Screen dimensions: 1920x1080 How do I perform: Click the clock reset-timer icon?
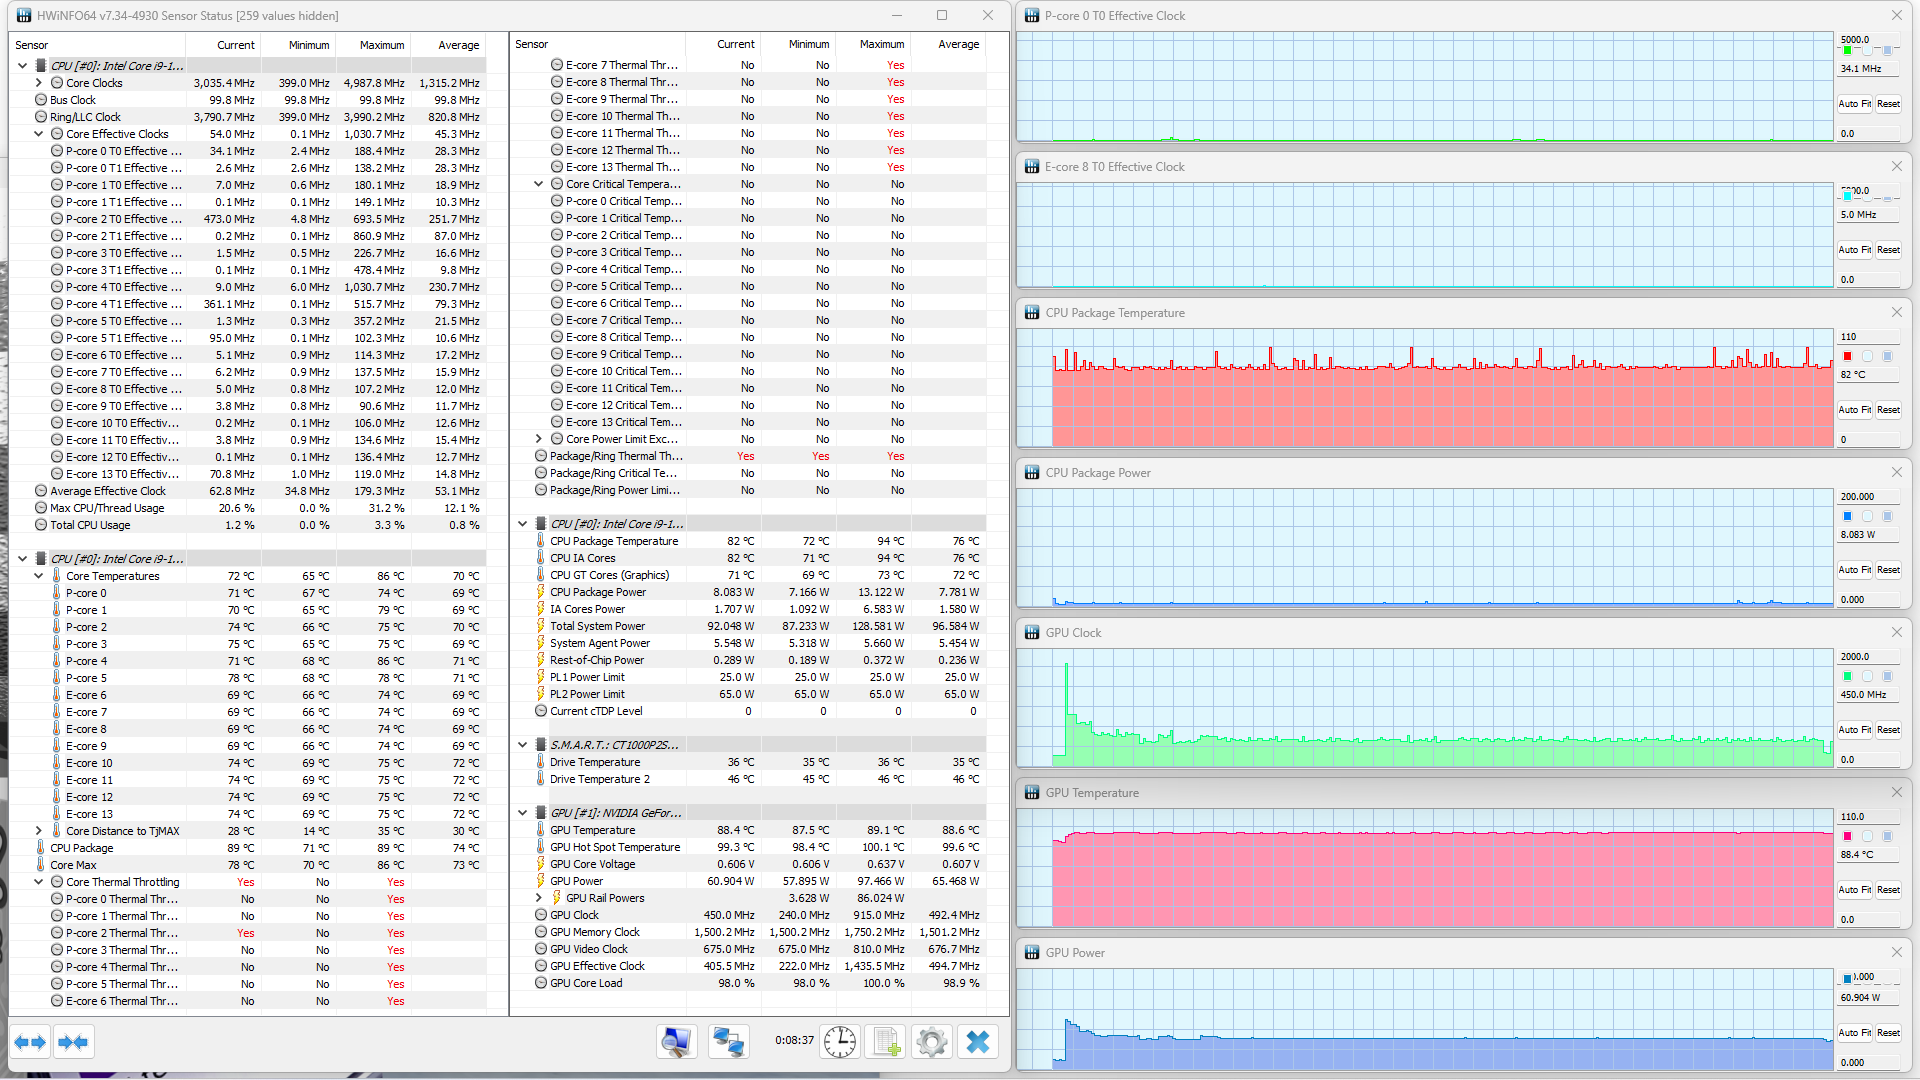pos(840,1042)
